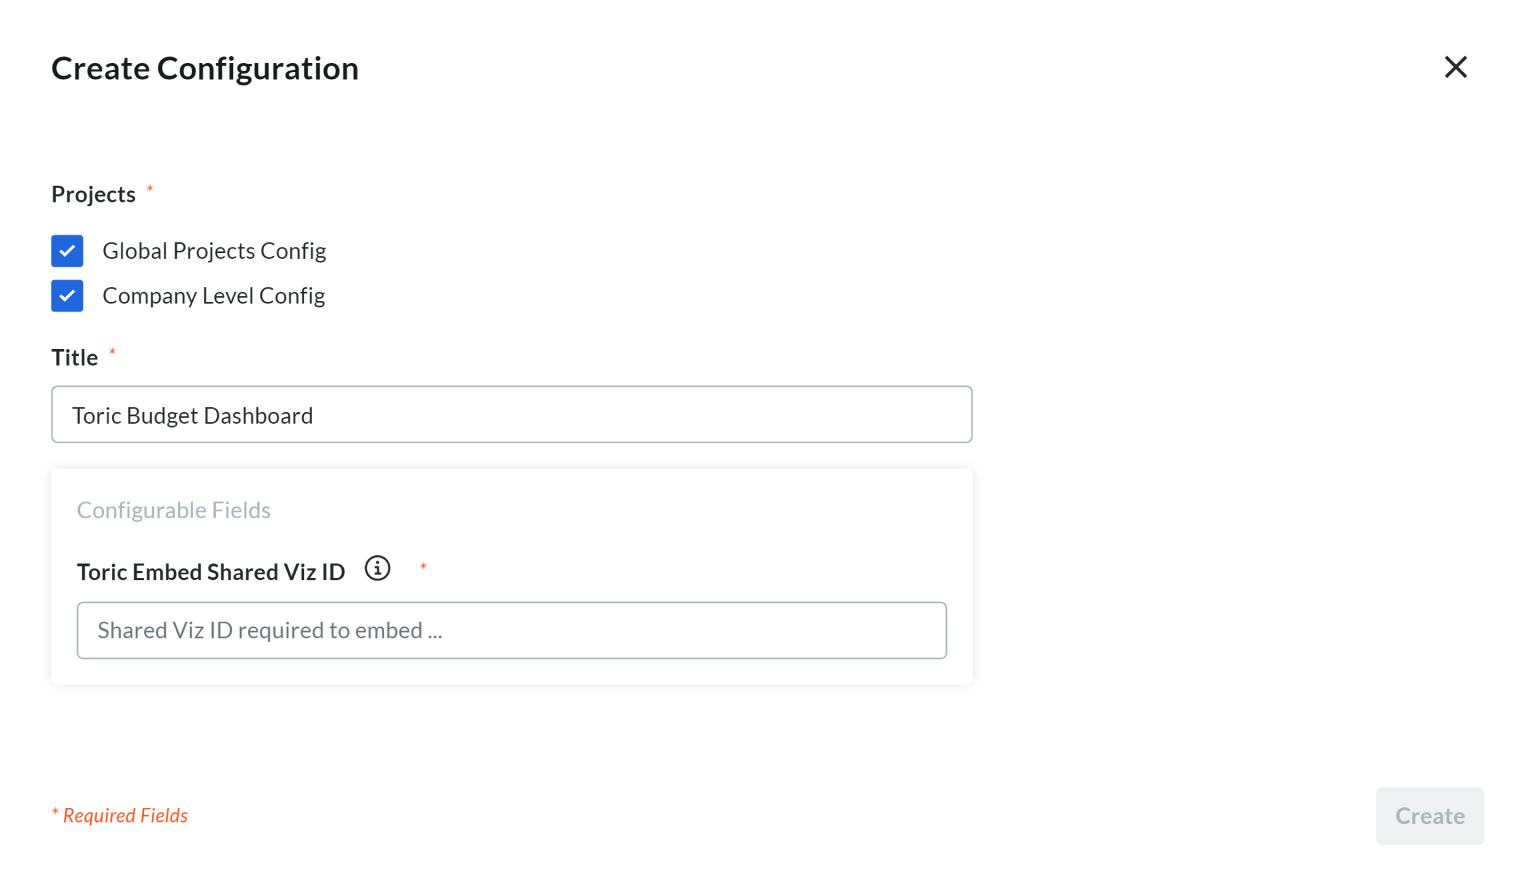The height and width of the screenshot is (896, 1536).
Task: Uncheck the Global Projects Config checkbox
Action: coord(67,251)
